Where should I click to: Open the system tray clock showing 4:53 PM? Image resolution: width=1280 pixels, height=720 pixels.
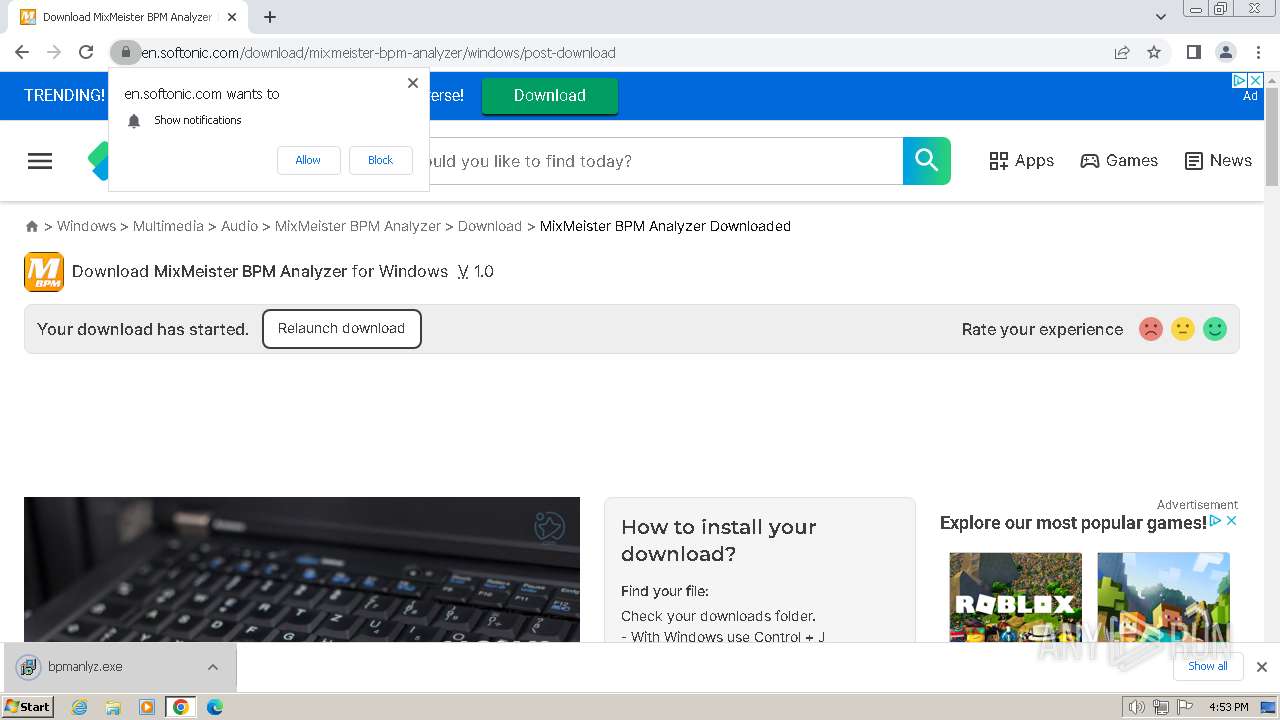pyautogui.click(x=1229, y=707)
